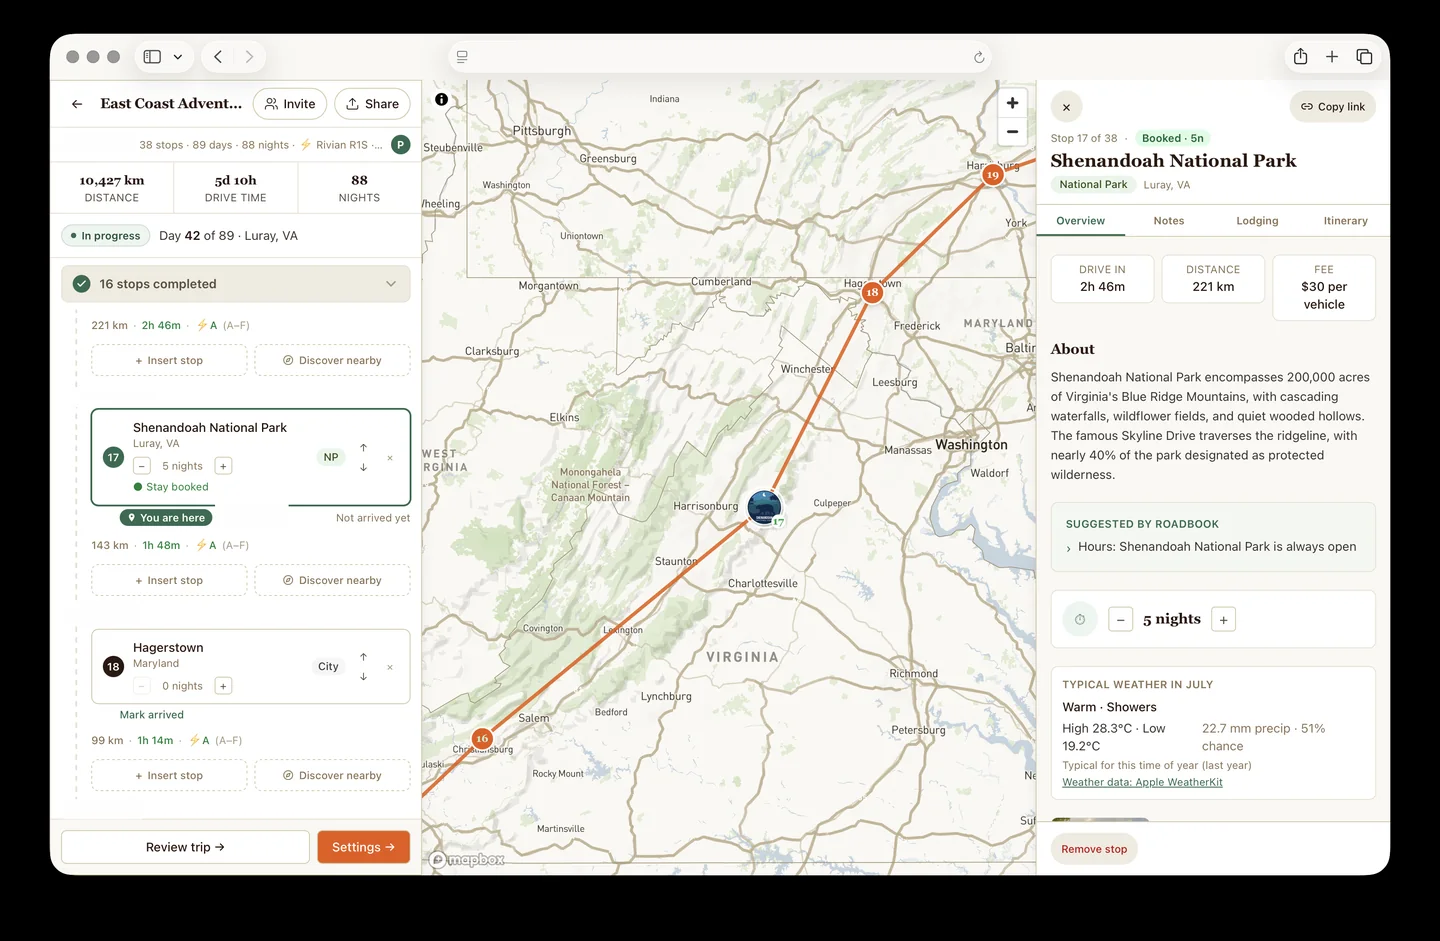1440x941 pixels.
Task: Switch to the Itinerary tab
Action: point(1345,221)
